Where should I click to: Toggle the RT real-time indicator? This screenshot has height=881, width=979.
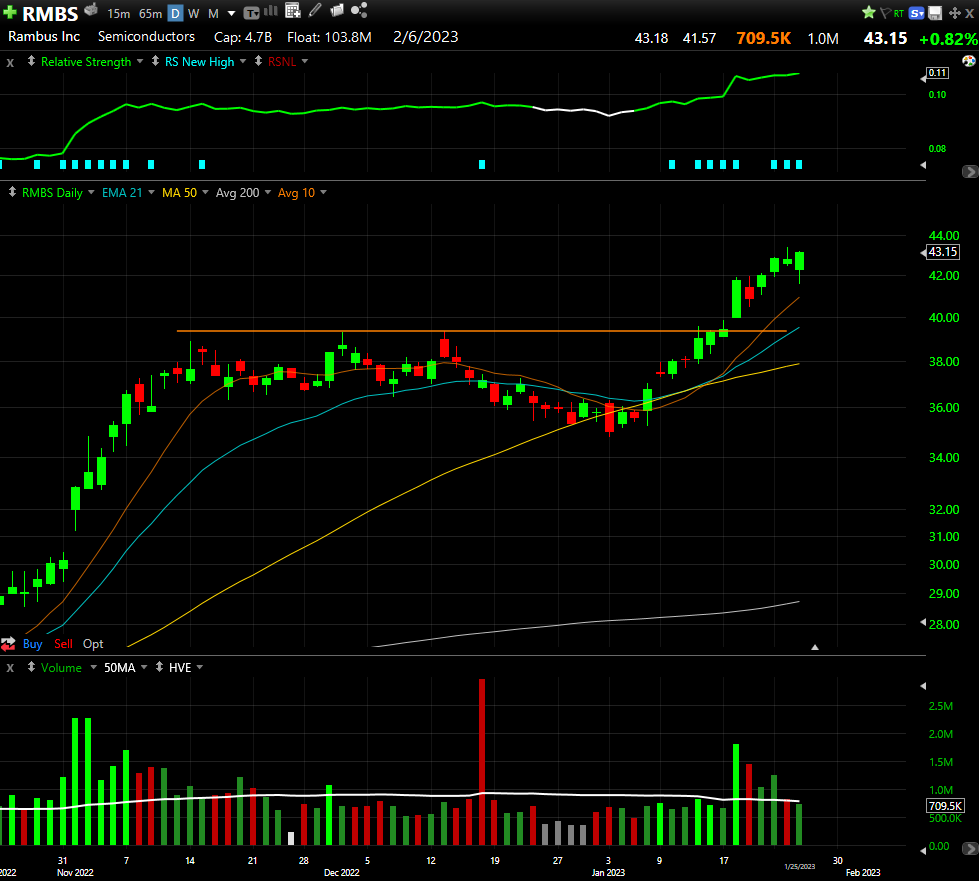898,13
